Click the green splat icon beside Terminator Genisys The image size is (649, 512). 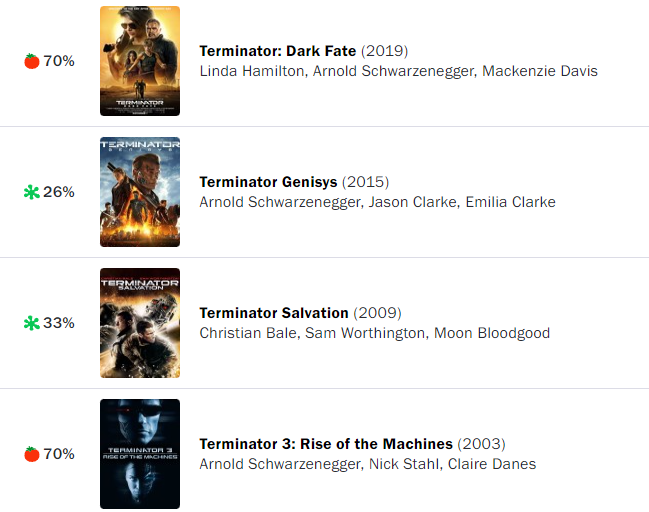pyautogui.click(x=31, y=192)
